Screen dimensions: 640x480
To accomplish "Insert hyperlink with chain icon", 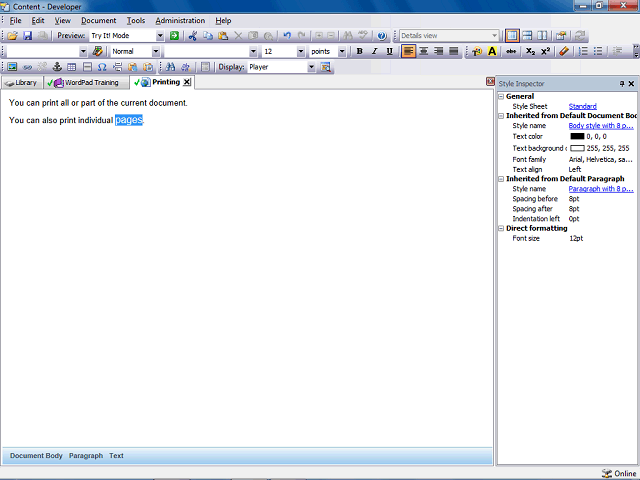I will pyautogui.click(x=27, y=67).
